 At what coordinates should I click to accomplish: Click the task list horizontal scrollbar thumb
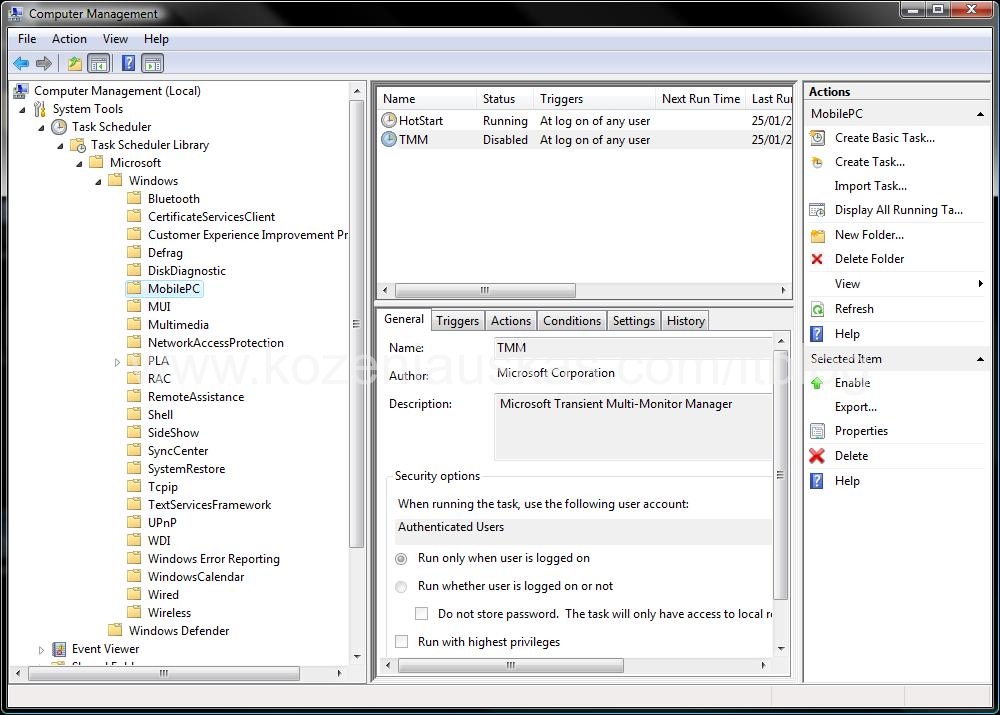[485, 290]
